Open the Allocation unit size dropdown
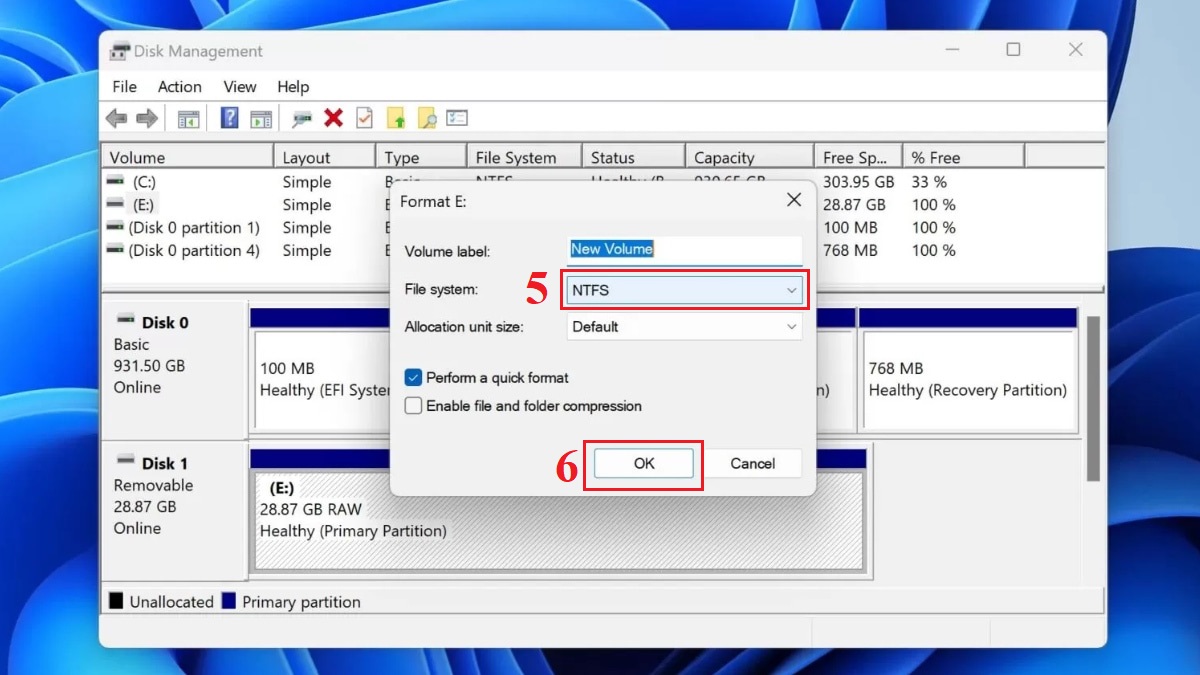The height and width of the screenshot is (675, 1200). point(684,327)
